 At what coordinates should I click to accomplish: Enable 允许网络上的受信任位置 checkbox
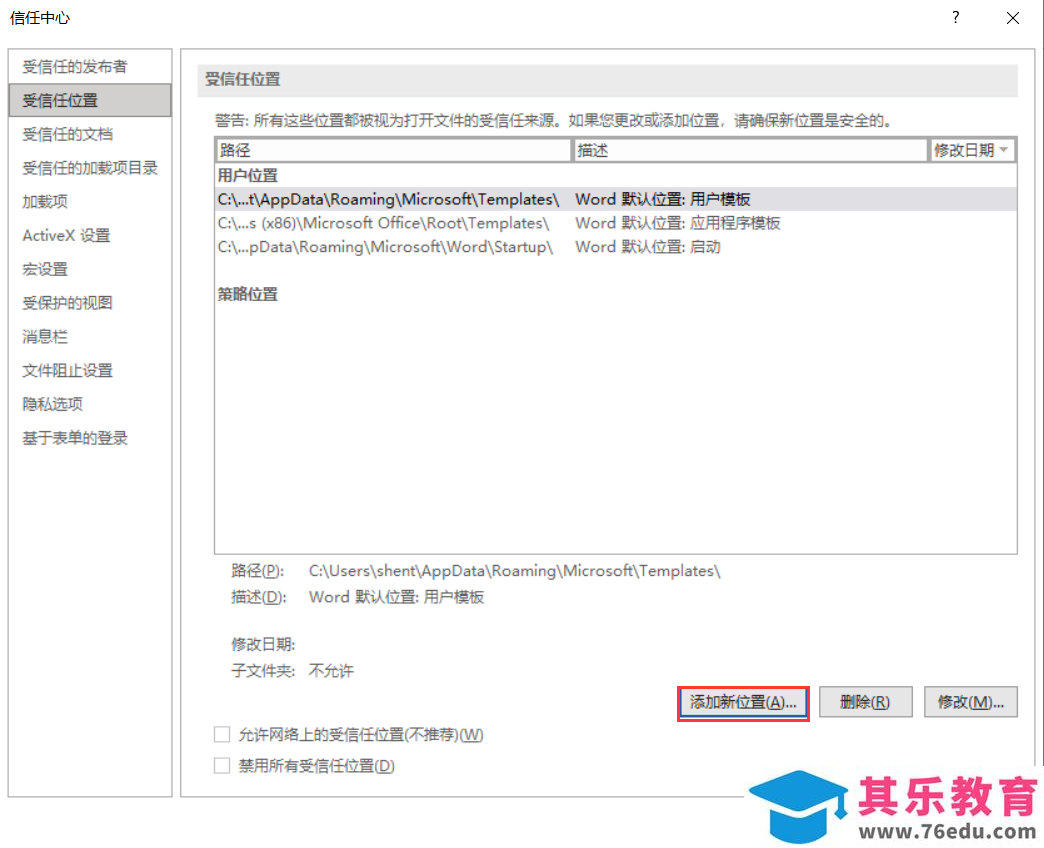click(x=222, y=734)
